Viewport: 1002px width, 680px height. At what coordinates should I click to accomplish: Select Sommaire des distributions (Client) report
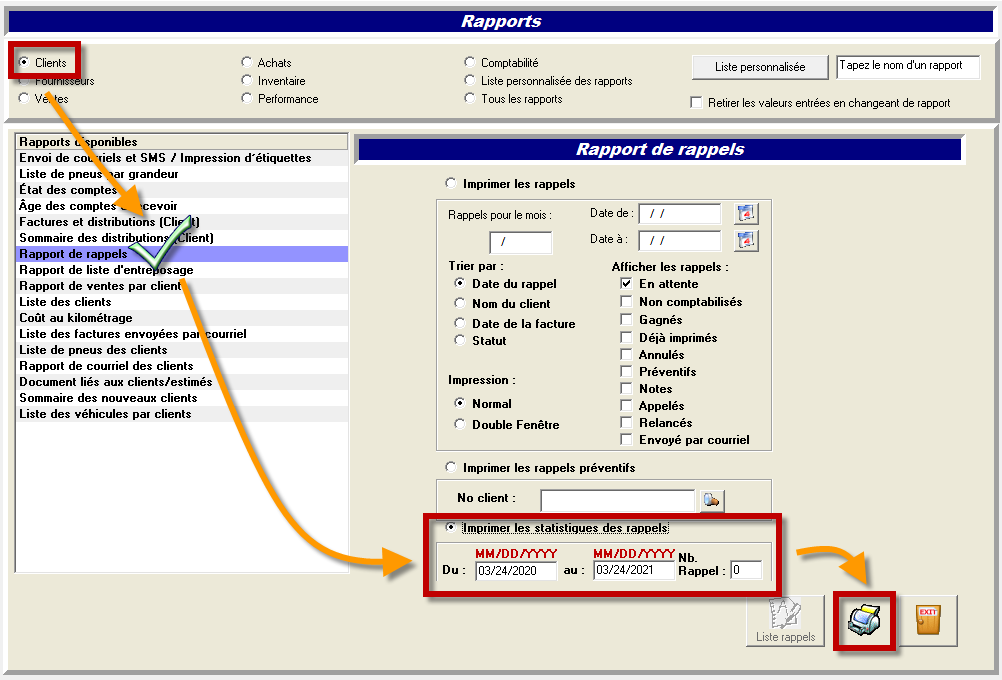coord(182,238)
